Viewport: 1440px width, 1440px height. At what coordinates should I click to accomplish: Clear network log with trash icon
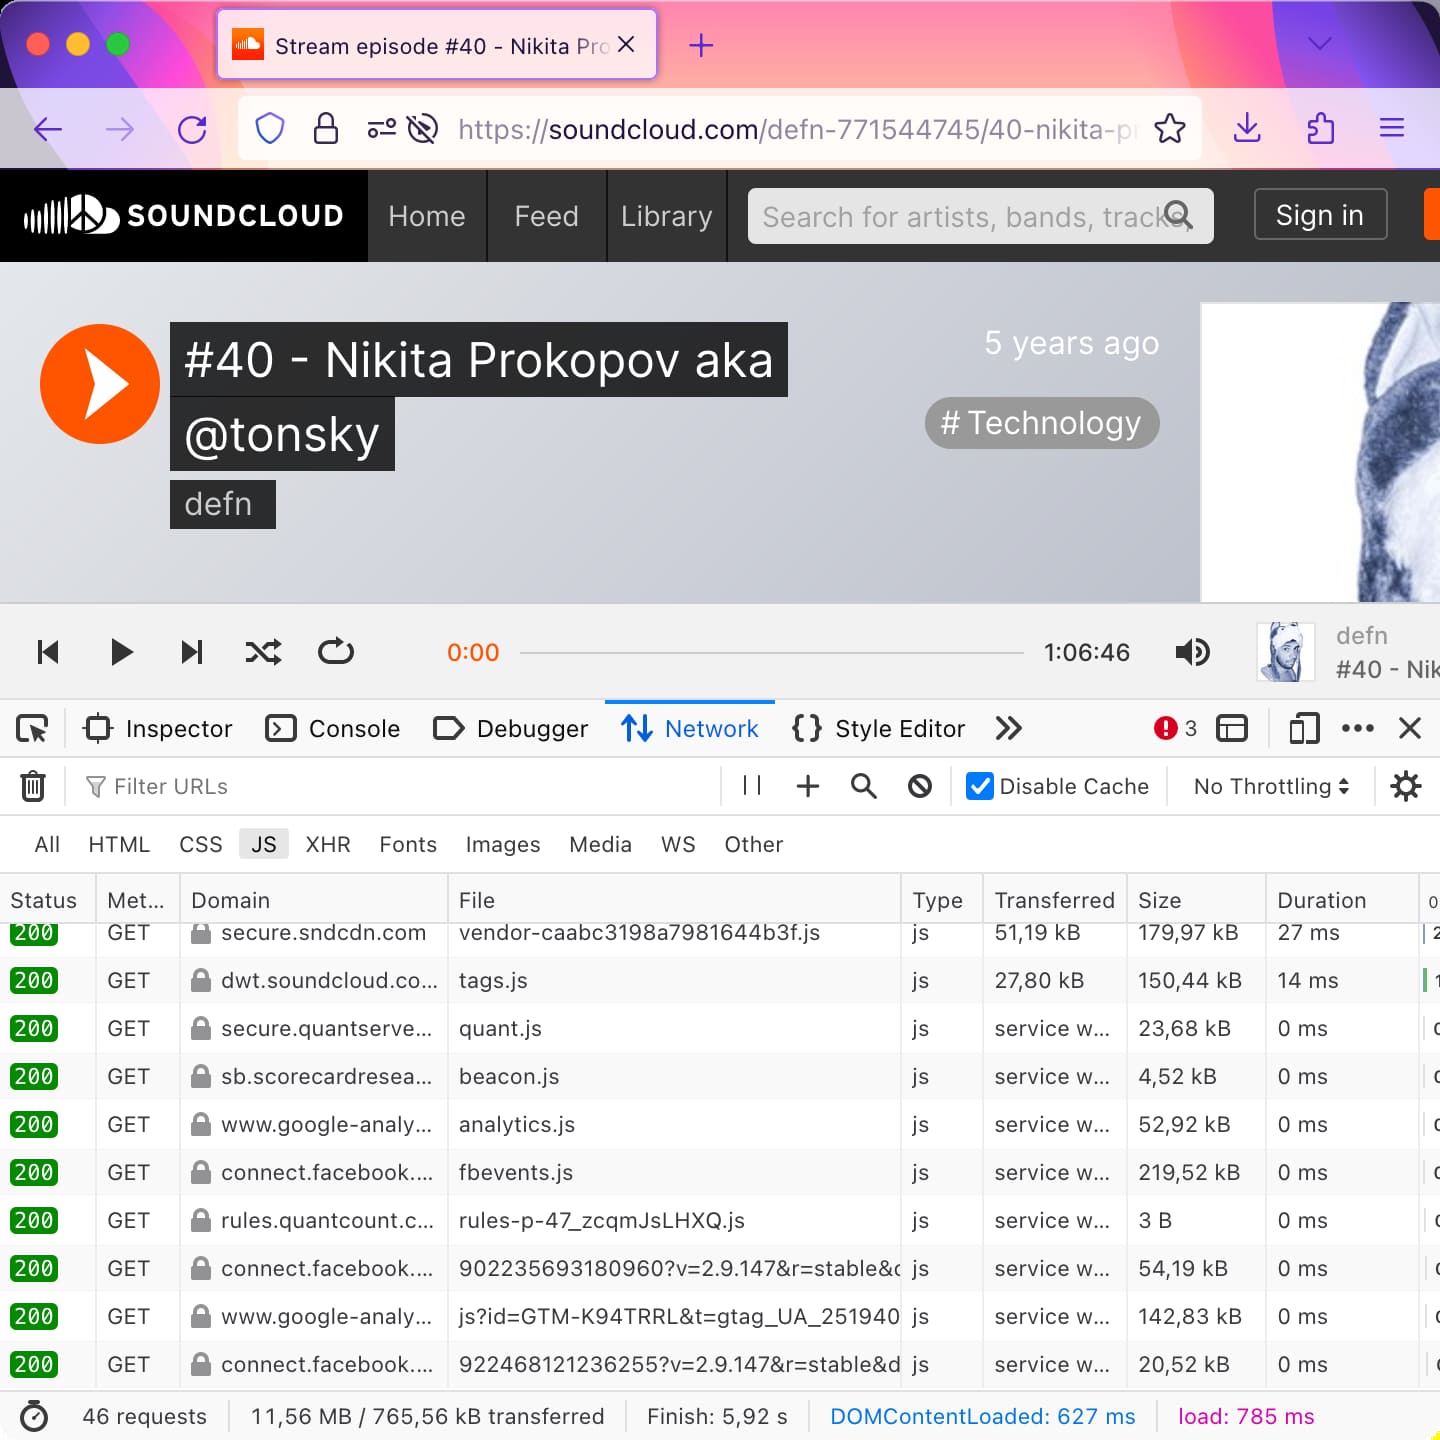[x=33, y=786]
